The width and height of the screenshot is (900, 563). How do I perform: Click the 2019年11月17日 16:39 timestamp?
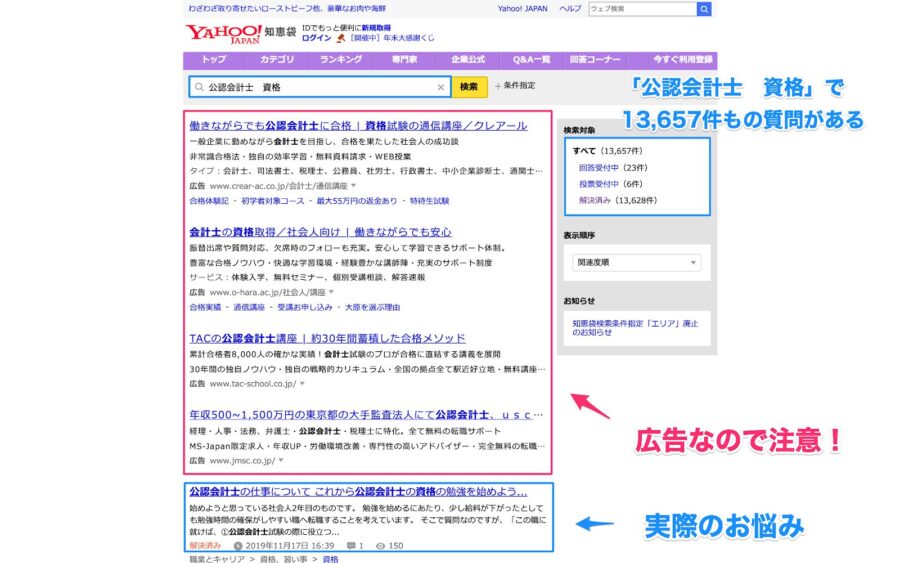click(290, 546)
